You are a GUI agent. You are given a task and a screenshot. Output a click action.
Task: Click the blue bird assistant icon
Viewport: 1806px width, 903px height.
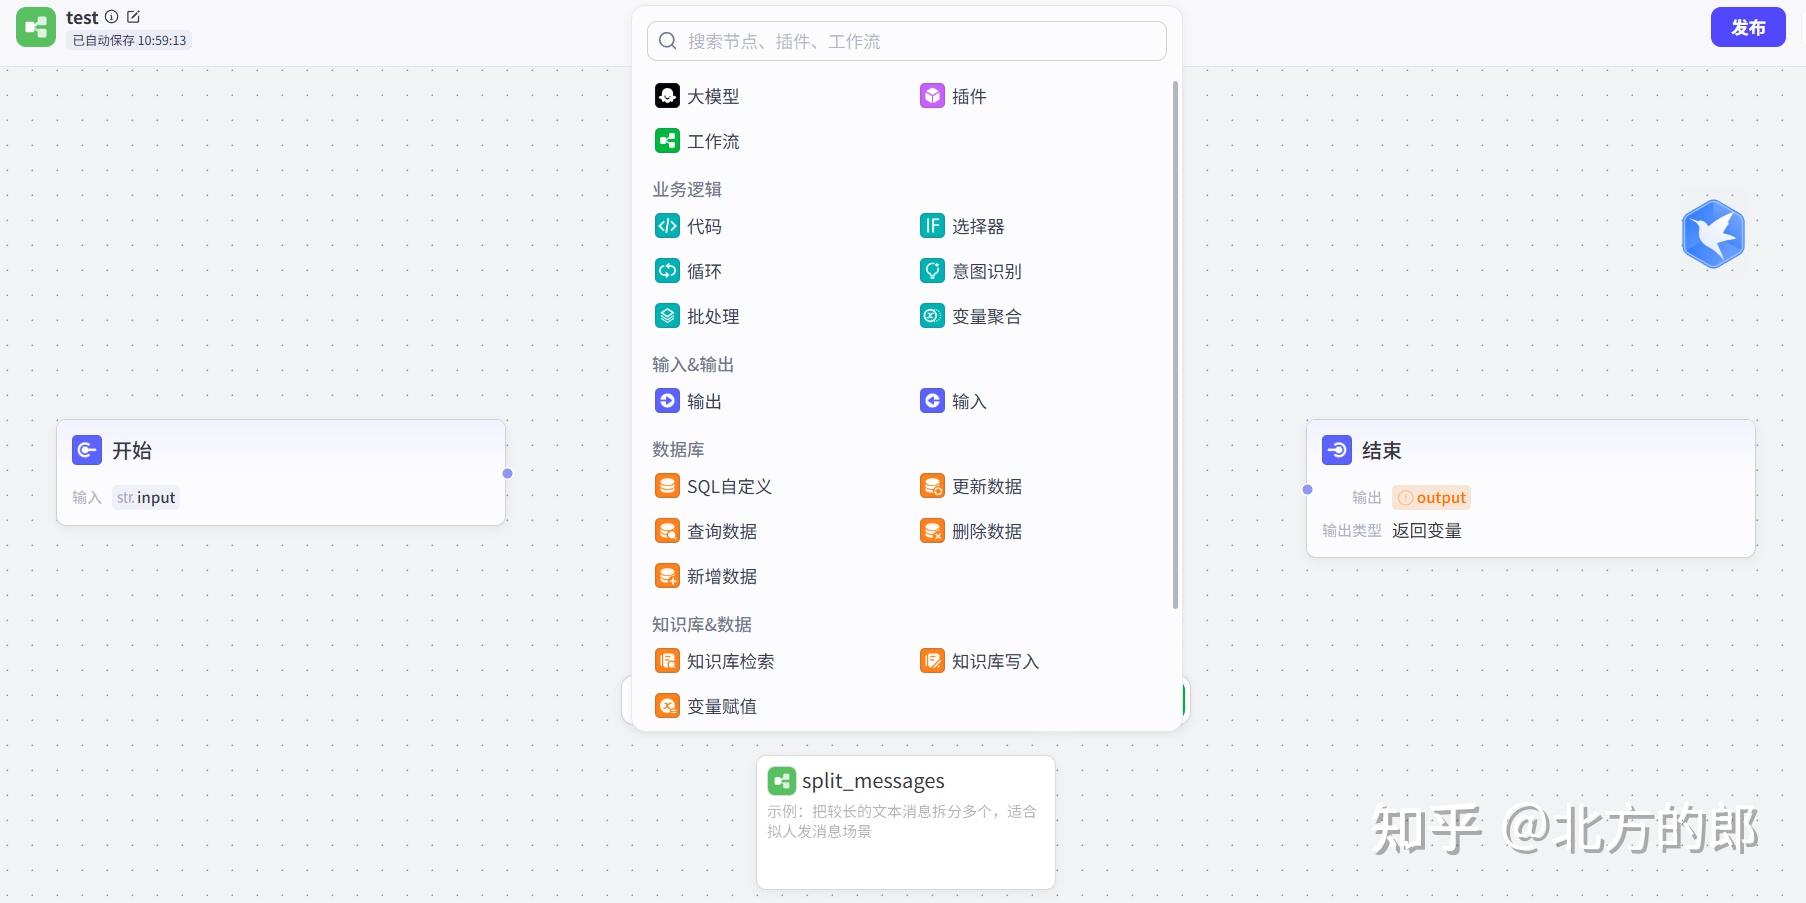(x=1713, y=234)
